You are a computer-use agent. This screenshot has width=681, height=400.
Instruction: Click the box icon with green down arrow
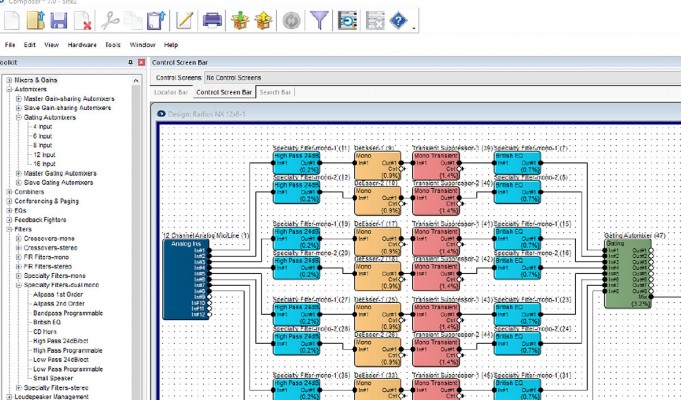click(x=240, y=20)
